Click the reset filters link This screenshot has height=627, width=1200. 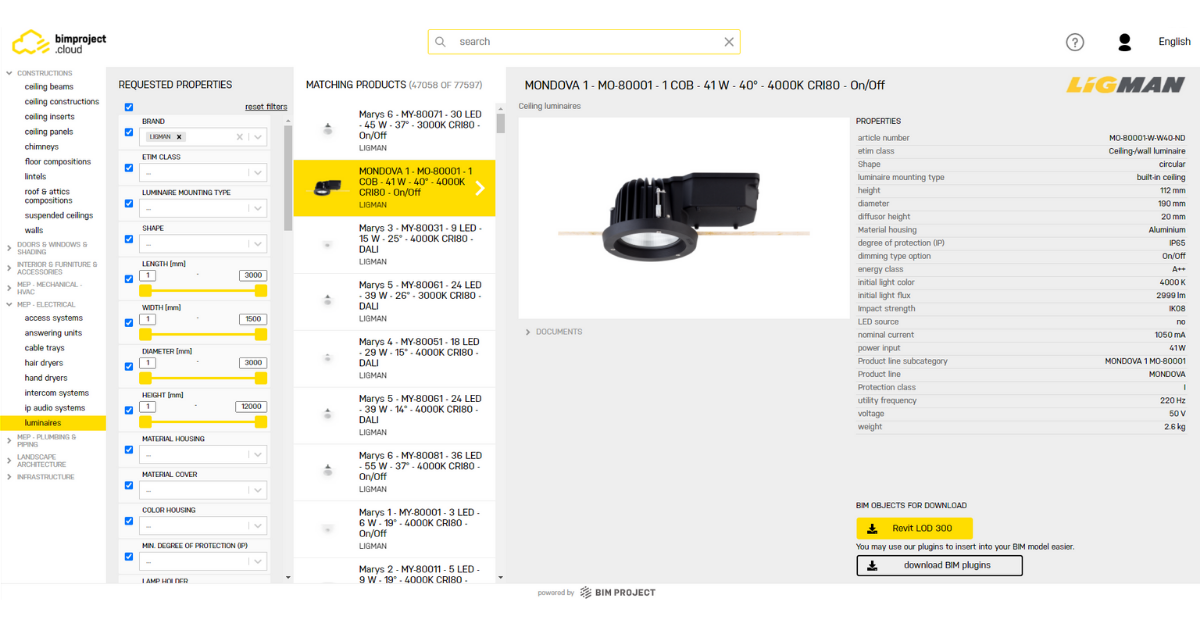point(266,107)
